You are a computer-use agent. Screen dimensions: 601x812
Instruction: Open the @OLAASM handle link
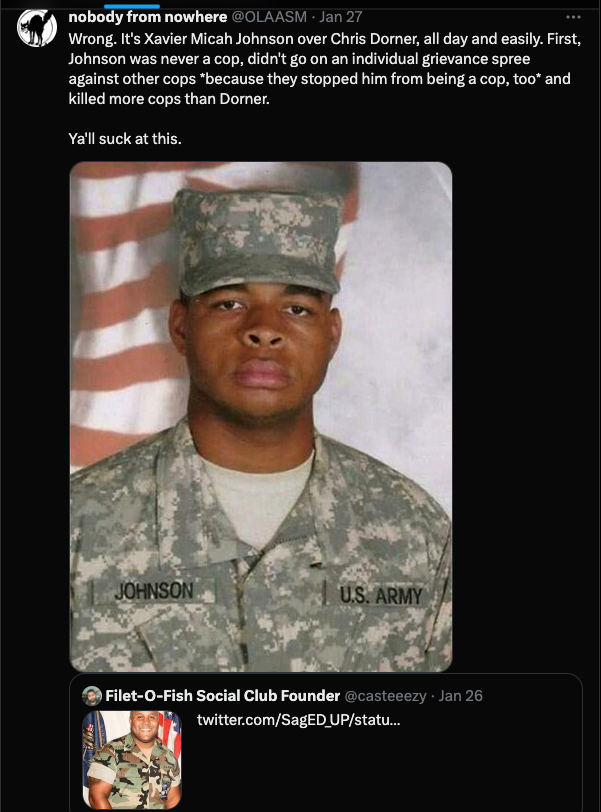click(269, 17)
